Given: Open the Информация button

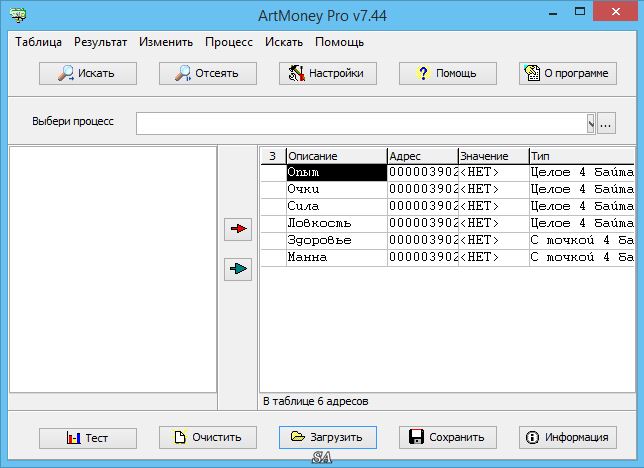Looking at the screenshot, I should click(x=568, y=437).
